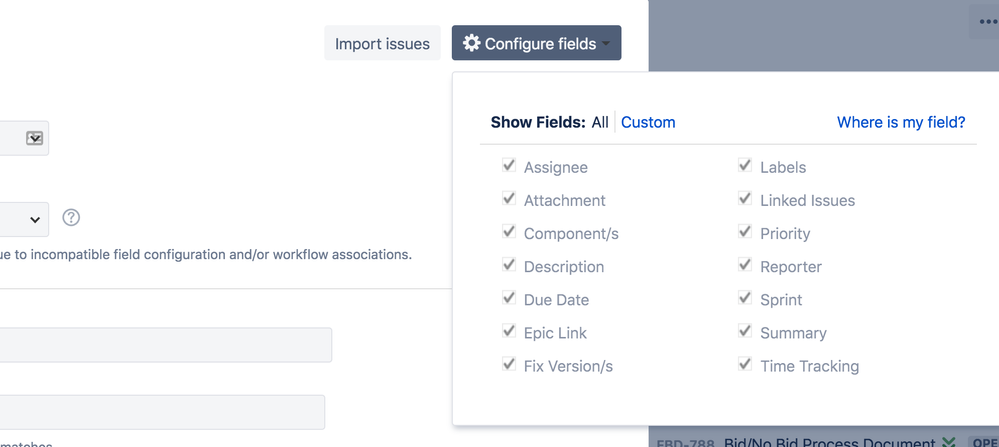The width and height of the screenshot is (999, 447).
Task: Click the Import issues button
Action: click(382, 44)
